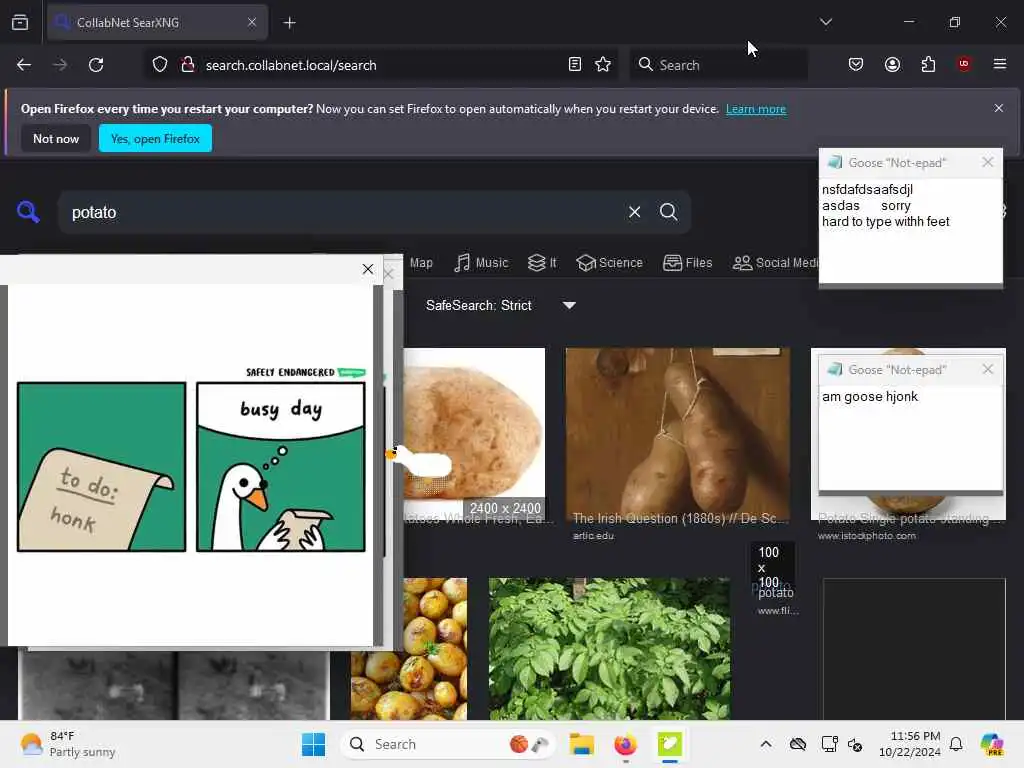Toggle reader view for the page

coord(575,65)
